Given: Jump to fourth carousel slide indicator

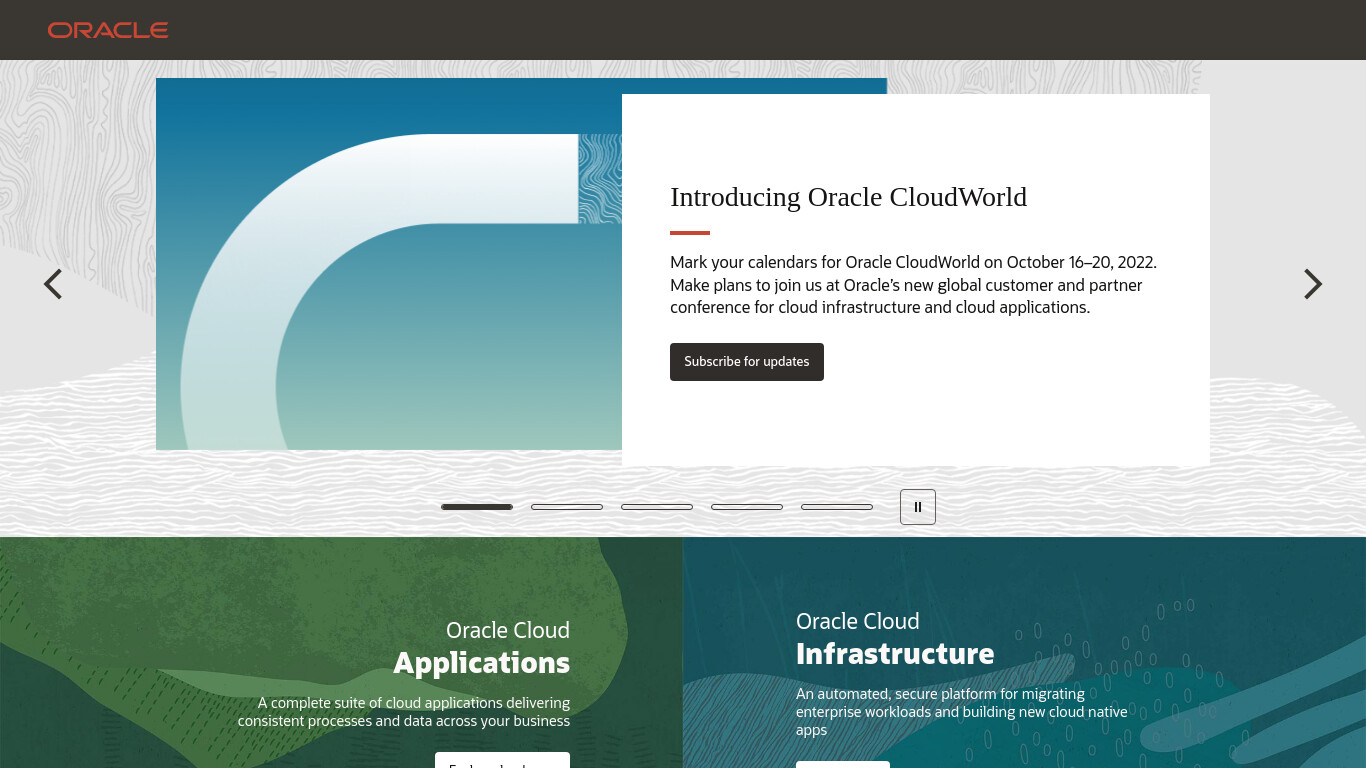Looking at the screenshot, I should pos(747,507).
